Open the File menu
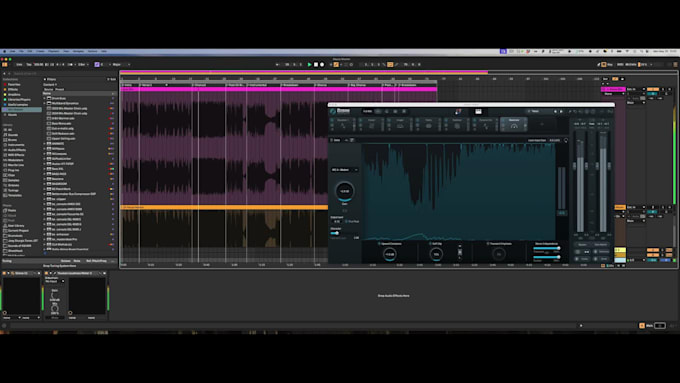This screenshot has width=680, height=383. 21,51
